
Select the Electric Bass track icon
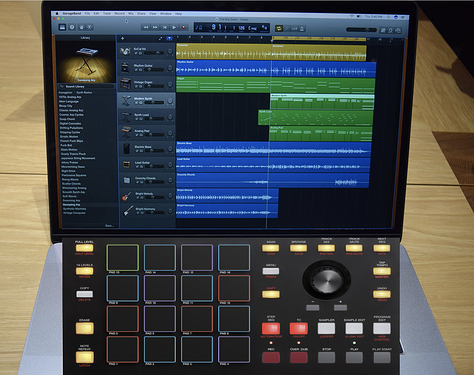click(126, 148)
